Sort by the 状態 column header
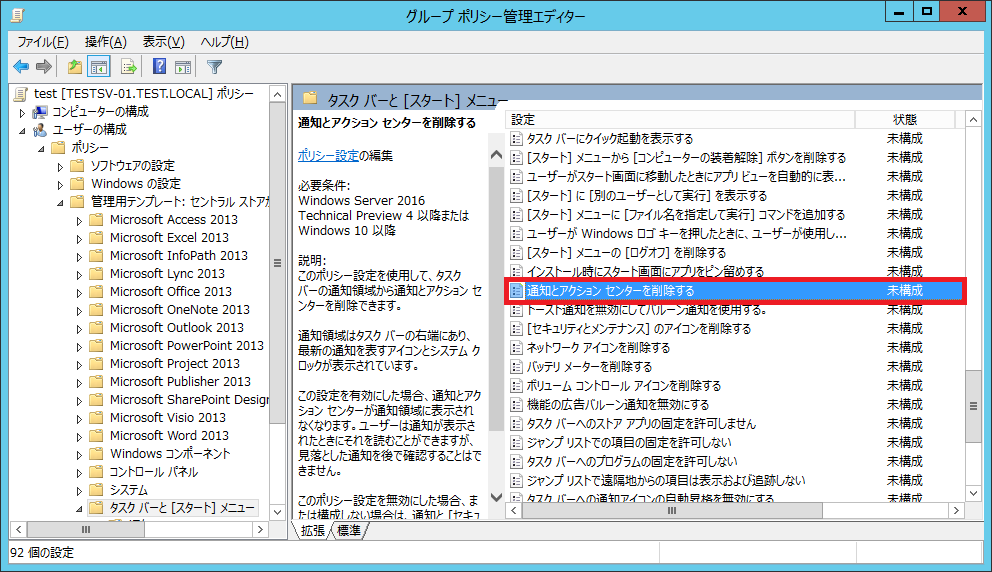This screenshot has height=572, width=992. coord(905,120)
